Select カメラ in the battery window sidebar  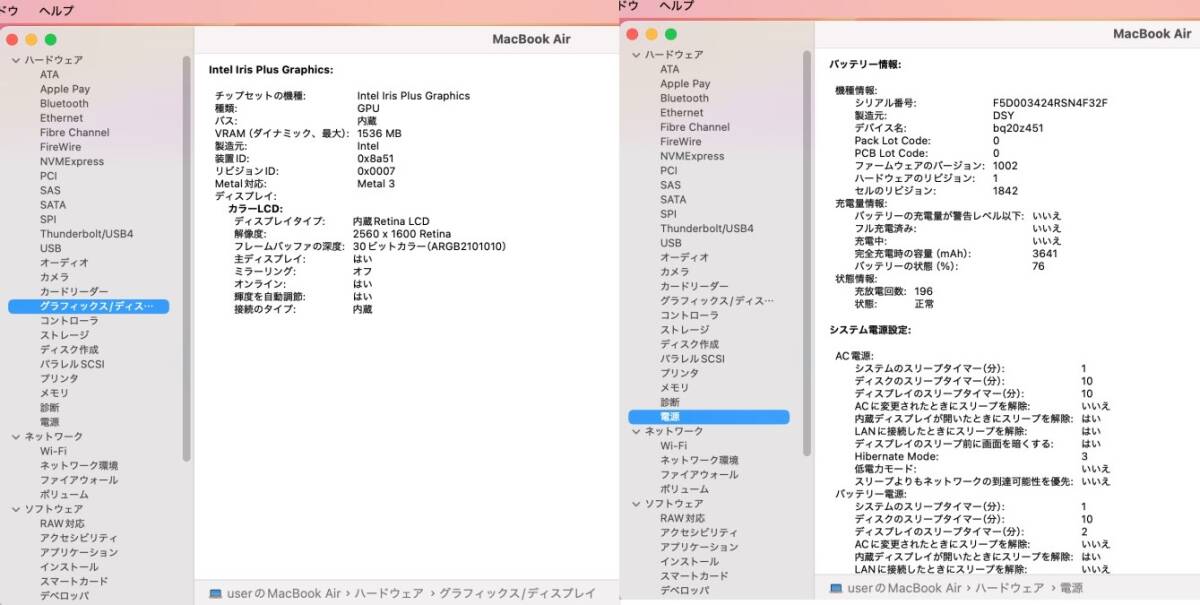(x=674, y=272)
